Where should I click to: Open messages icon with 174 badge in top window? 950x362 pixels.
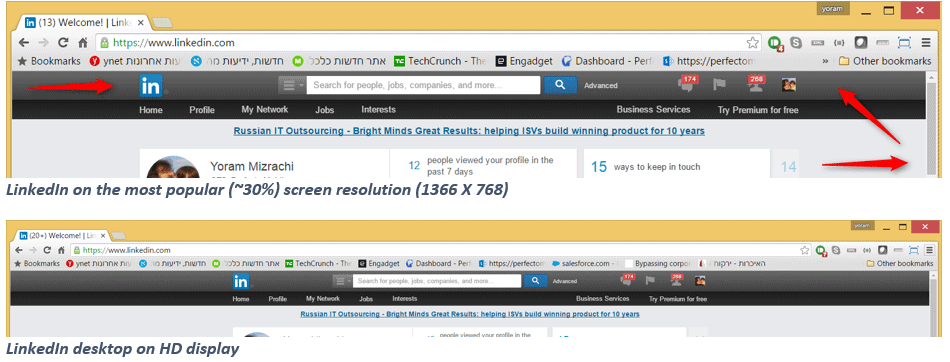click(688, 84)
